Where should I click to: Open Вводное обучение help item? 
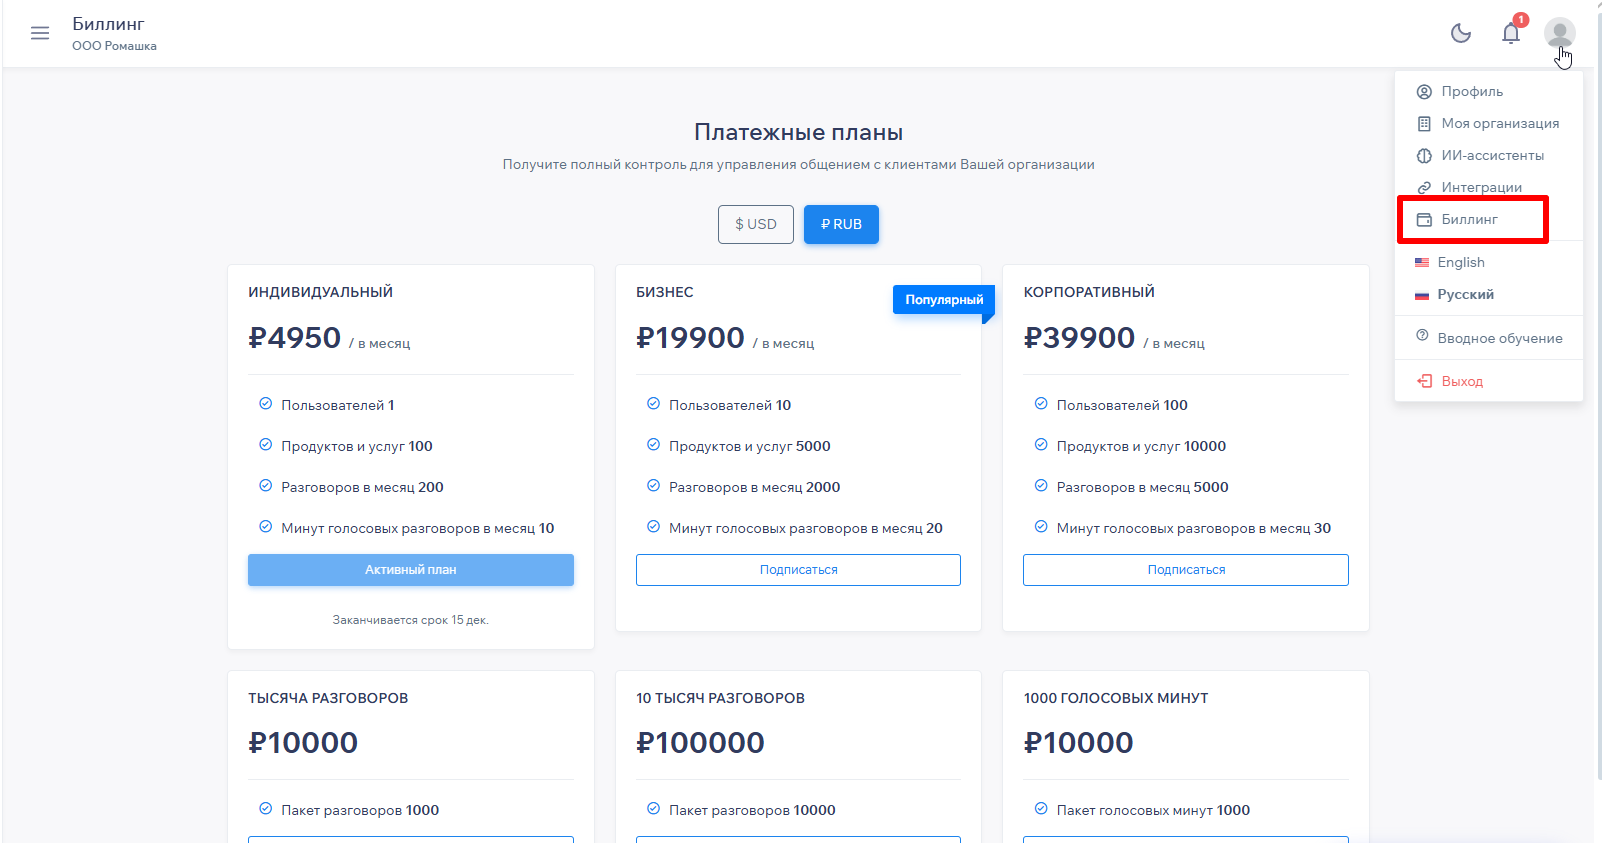pyautogui.click(x=1499, y=338)
